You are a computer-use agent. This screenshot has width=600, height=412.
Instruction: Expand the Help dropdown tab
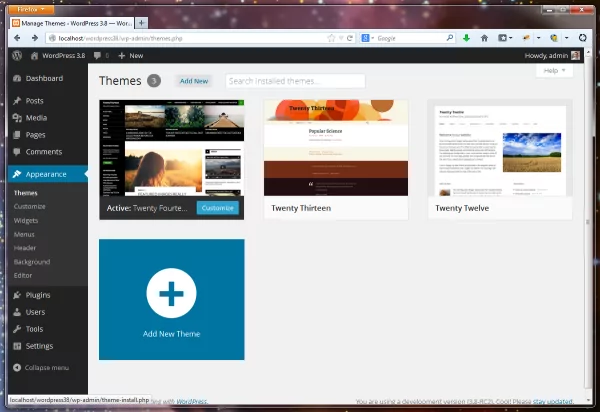pyautogui.click(x=553, y=71)
